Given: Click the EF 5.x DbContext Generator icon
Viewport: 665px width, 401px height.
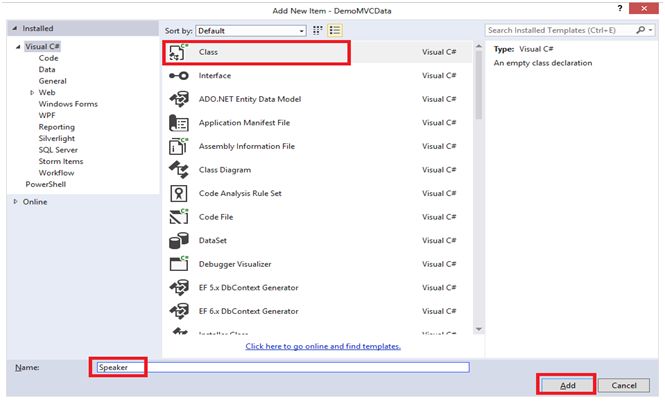Looking at the screenshot, I should pos(179,287).
